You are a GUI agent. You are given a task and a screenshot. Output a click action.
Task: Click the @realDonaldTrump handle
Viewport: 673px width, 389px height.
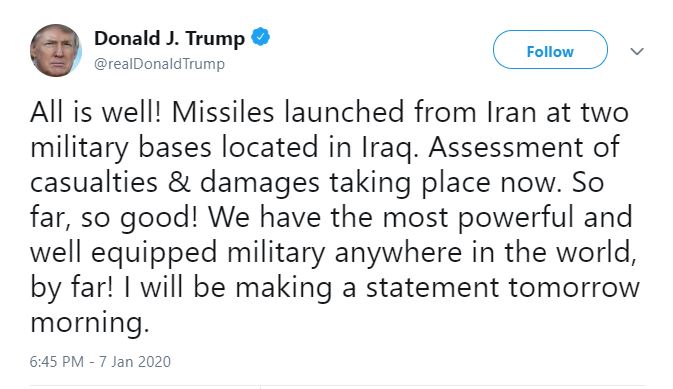click(159, 64)
